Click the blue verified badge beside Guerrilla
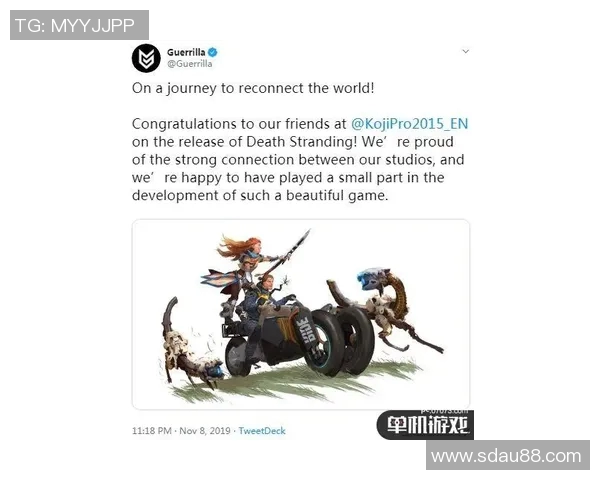 (x=213, y=52)
